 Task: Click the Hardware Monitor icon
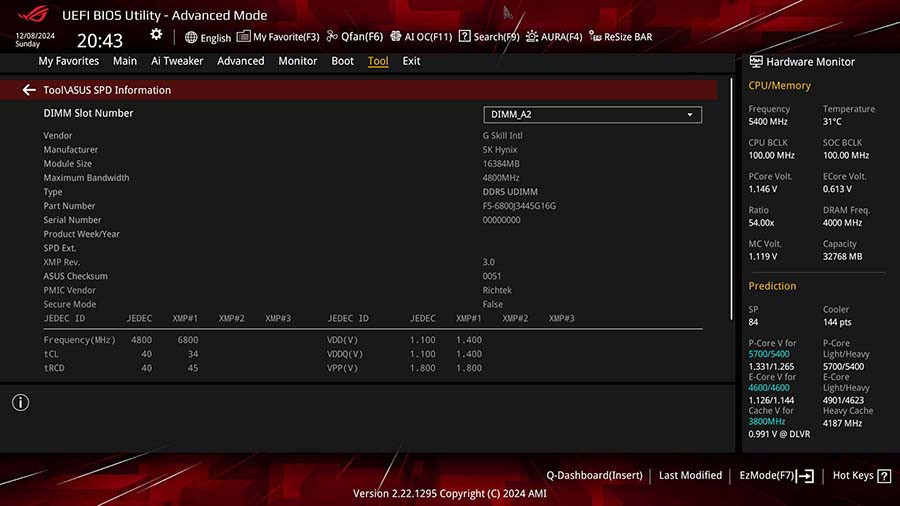tap(756, 61)
